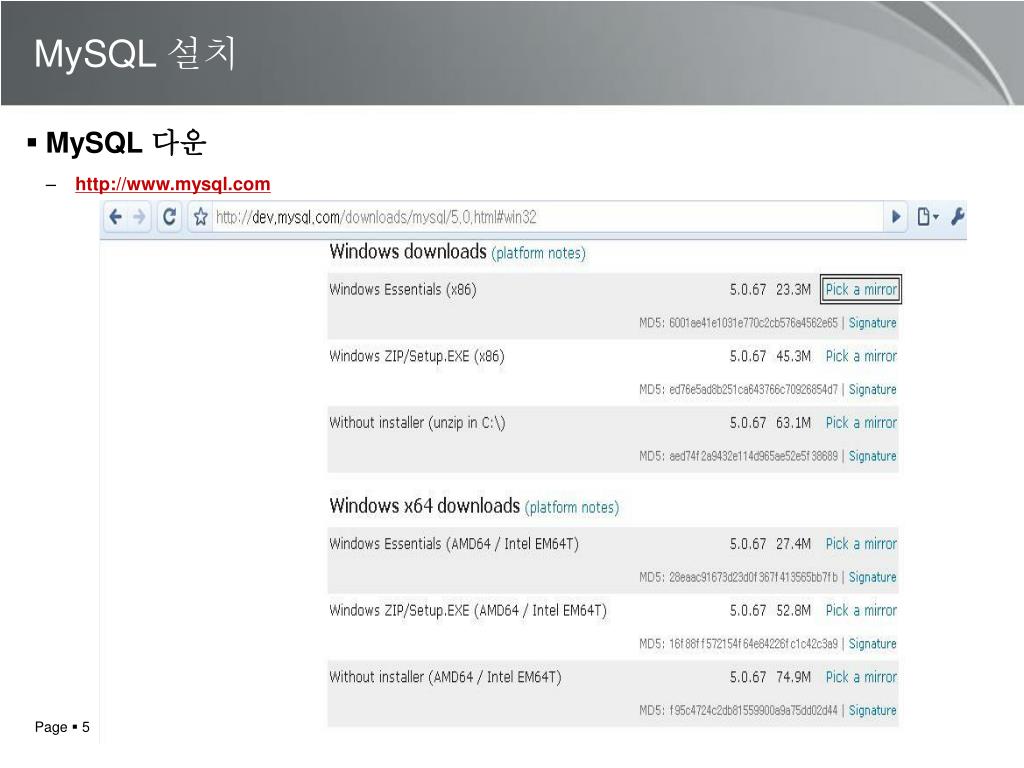Open Signature for Windows ZIP/Setup.EXE (x86)

click(x=872, y=390)
